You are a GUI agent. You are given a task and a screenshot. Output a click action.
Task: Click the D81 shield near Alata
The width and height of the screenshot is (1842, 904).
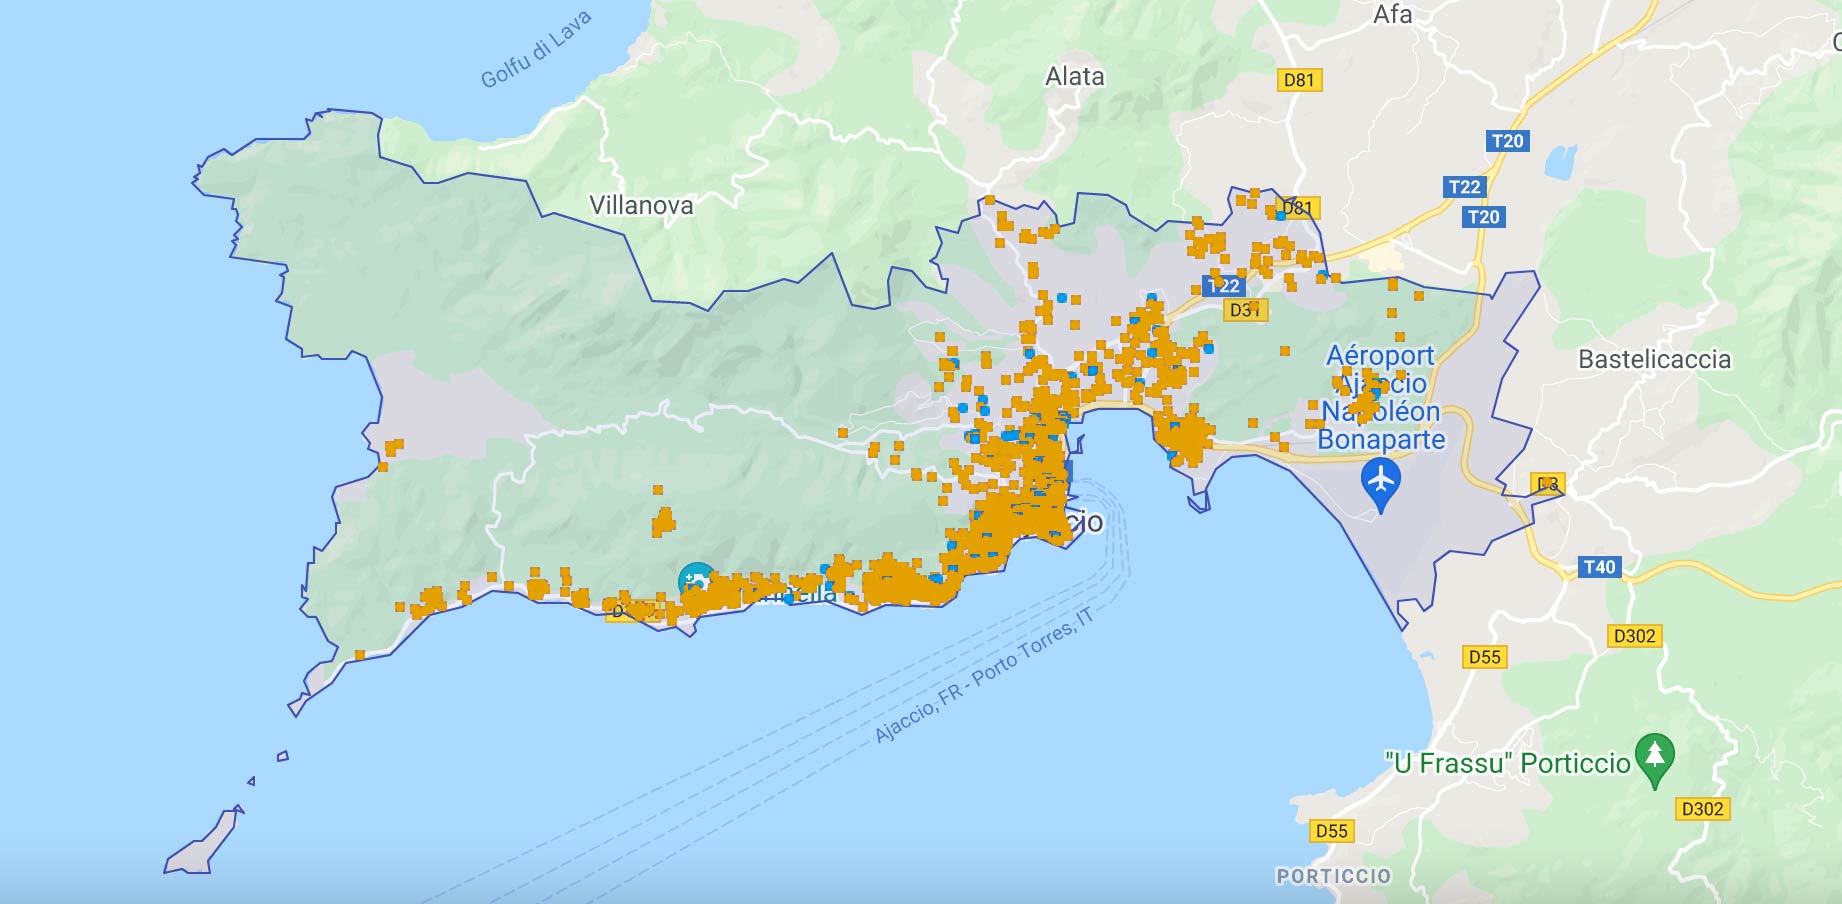[1299, 80]
